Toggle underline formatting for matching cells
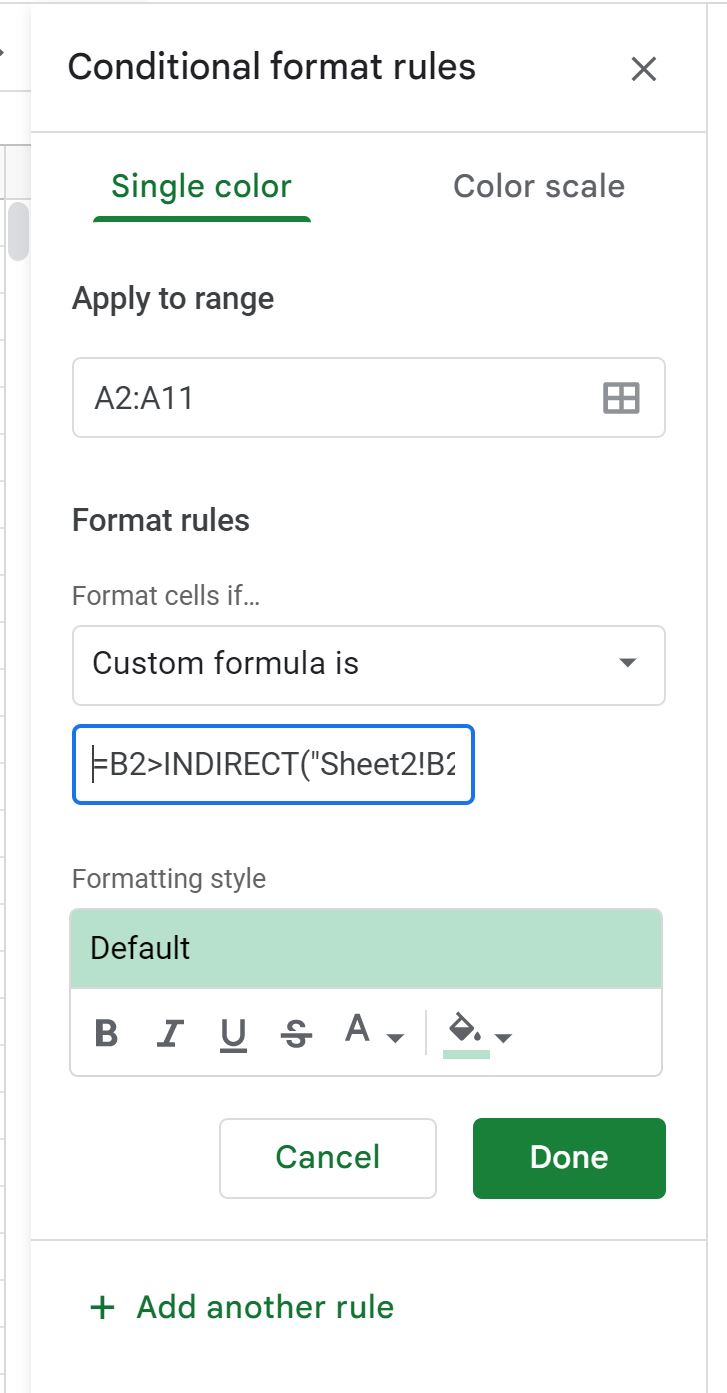This screenshot has width=727, height=1393. [x=232, y=1033]
